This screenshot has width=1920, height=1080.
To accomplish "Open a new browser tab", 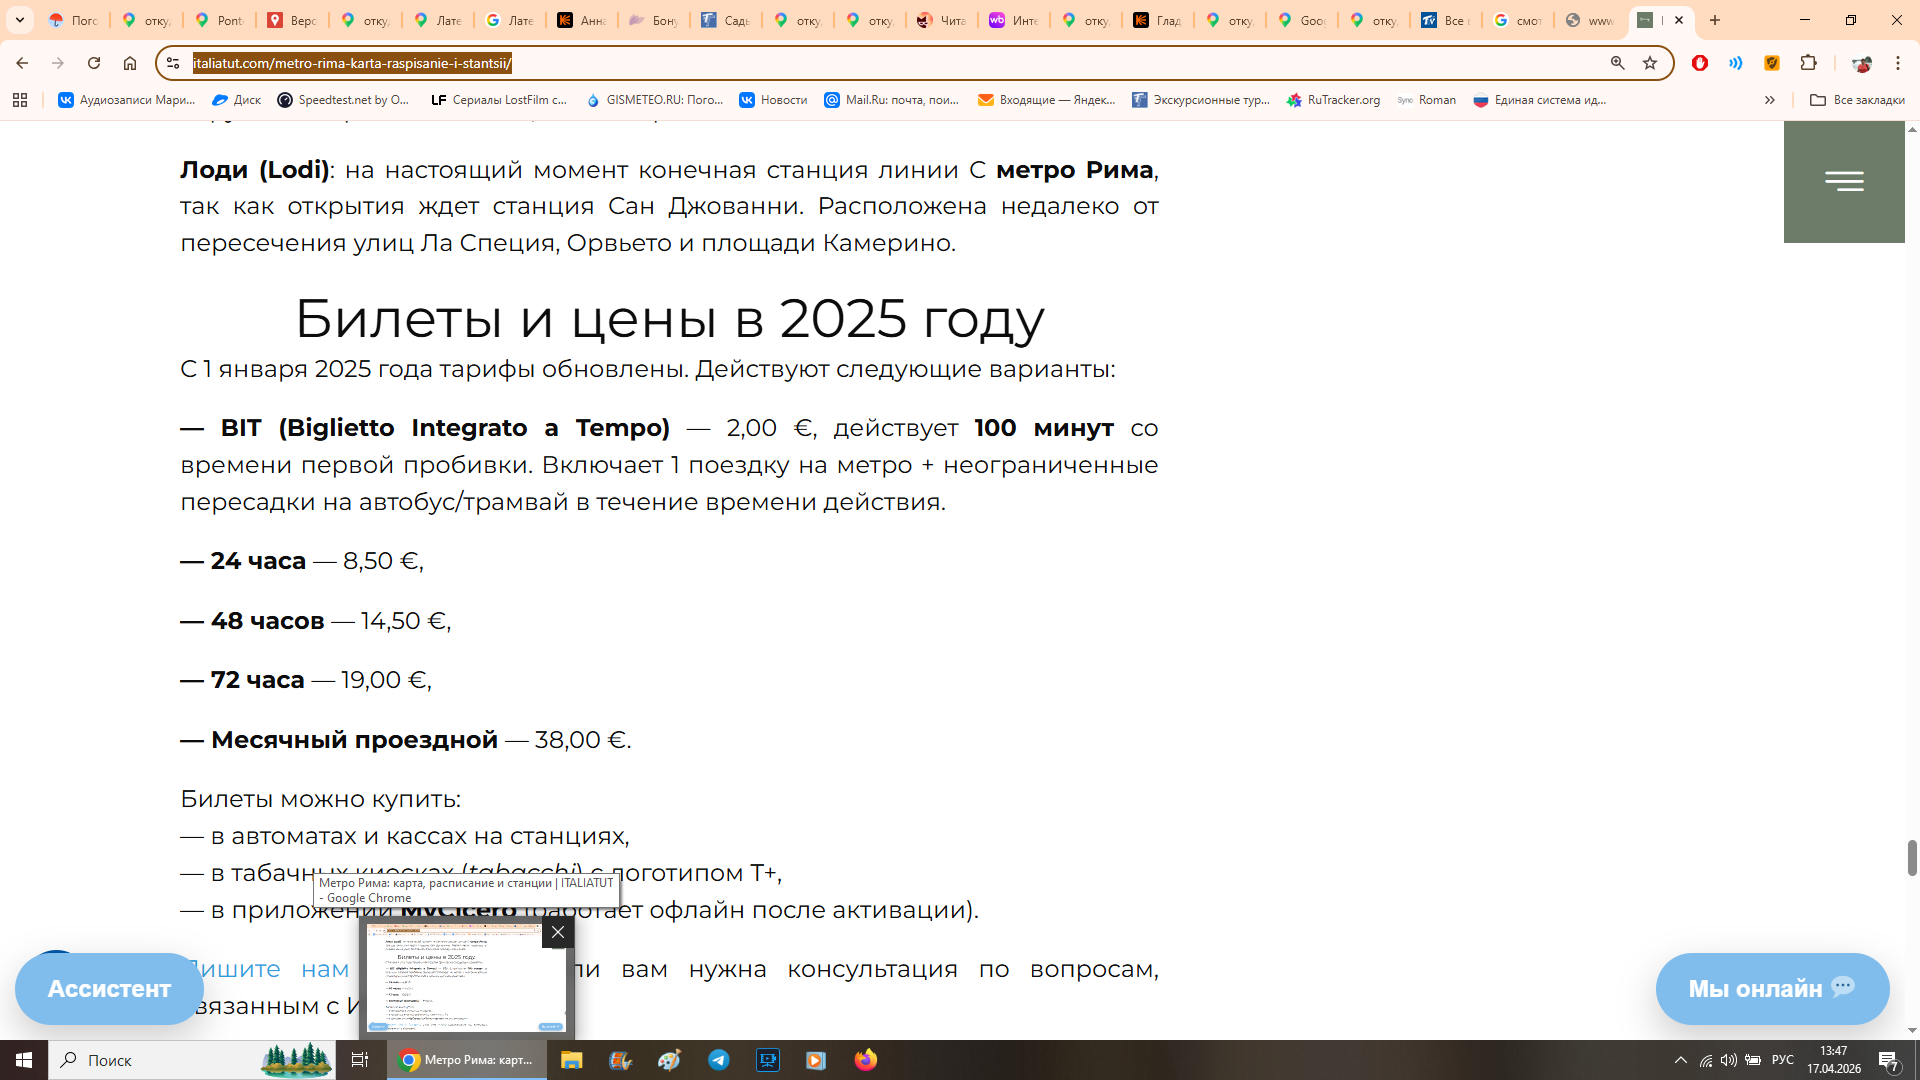I will 1715,20.
